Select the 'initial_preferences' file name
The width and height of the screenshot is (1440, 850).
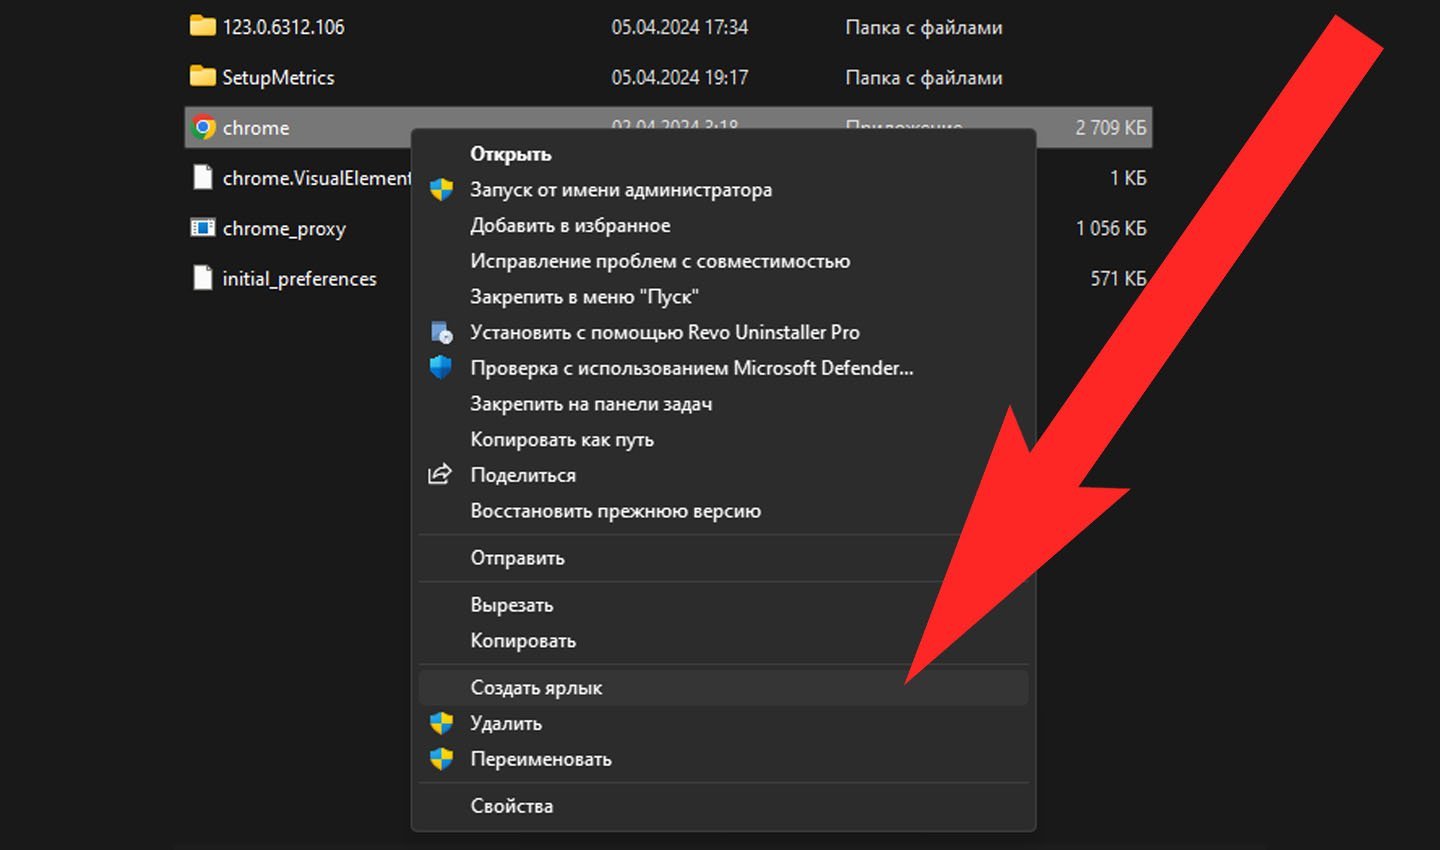coord(299,279)
